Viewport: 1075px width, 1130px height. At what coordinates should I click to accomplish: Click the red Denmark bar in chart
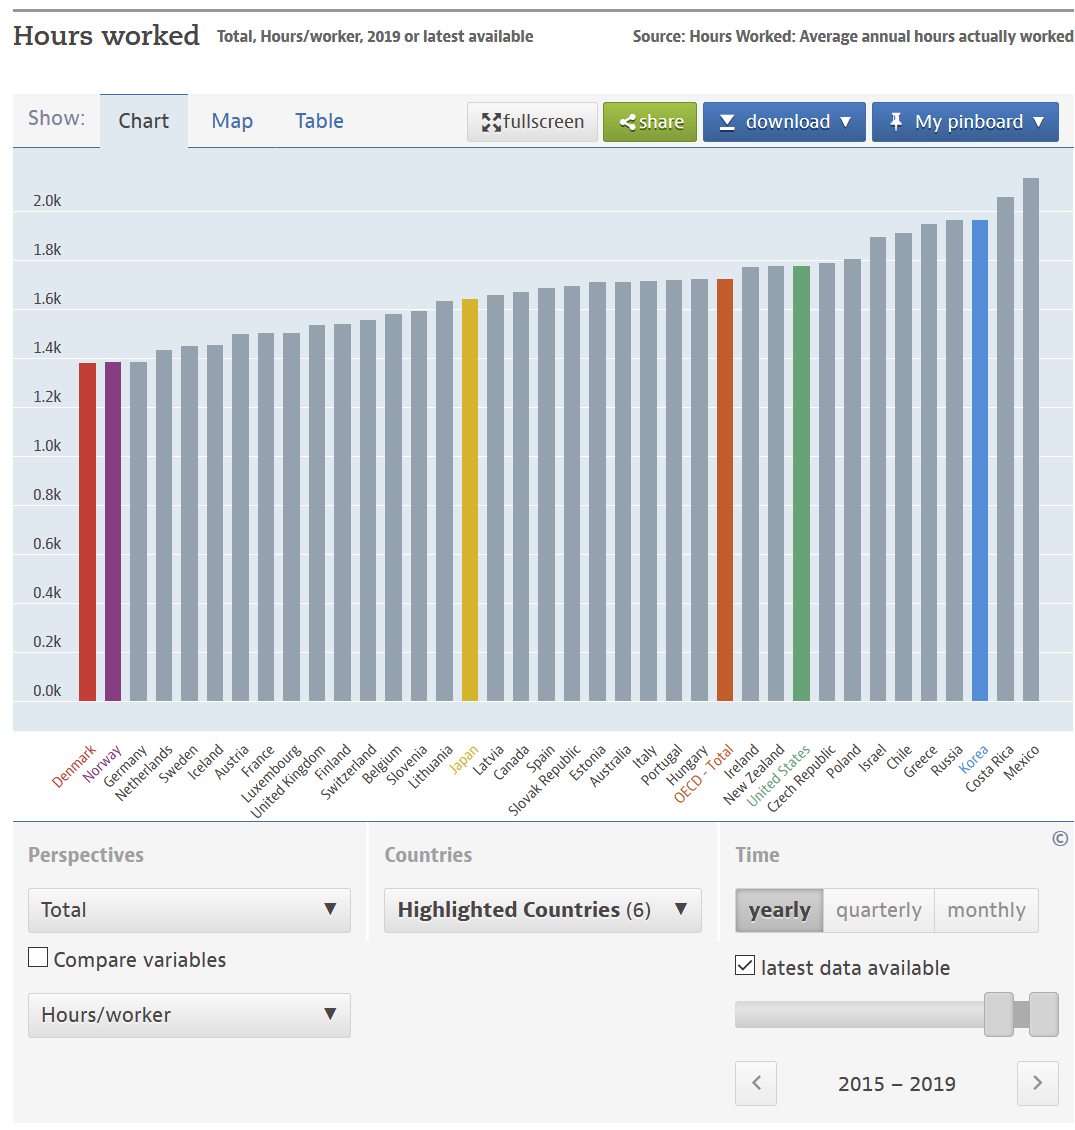click(88, 531)
